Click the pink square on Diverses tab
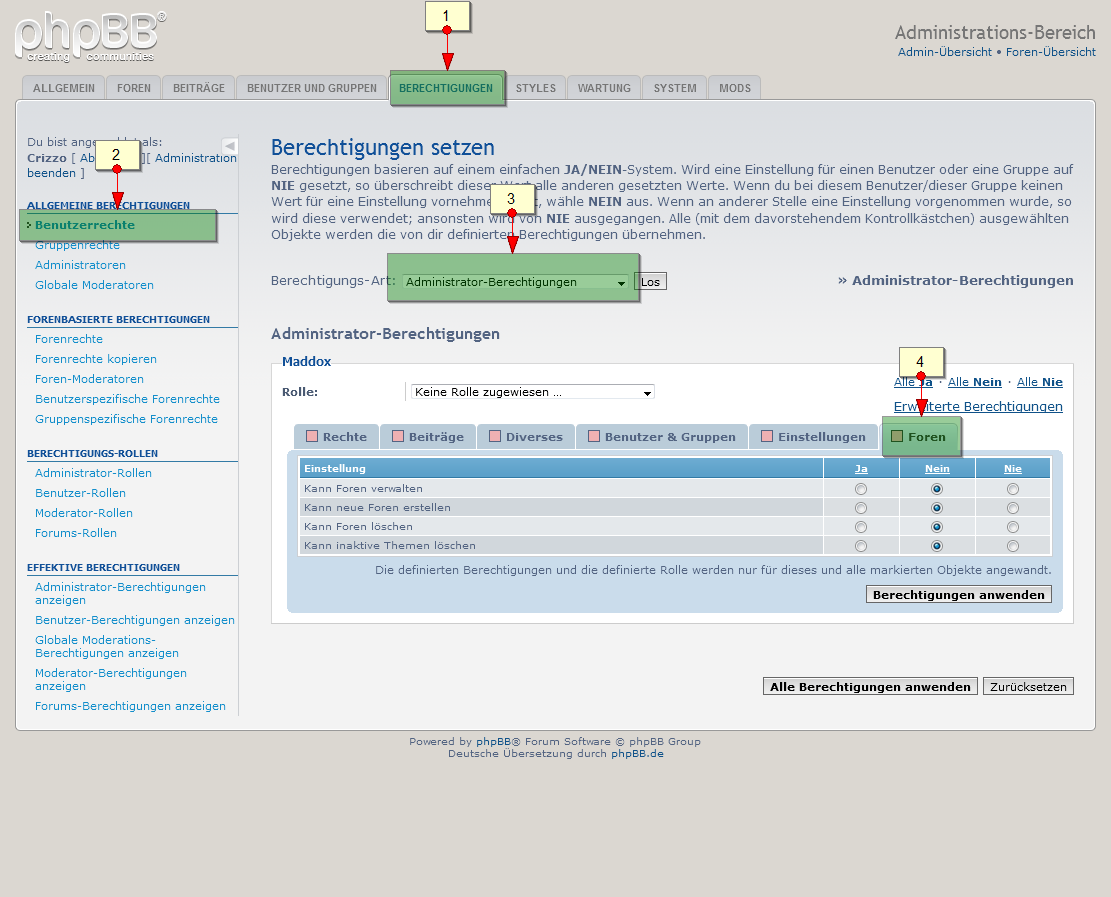This screenshot has width=1111, height=897. coord(494,437)
